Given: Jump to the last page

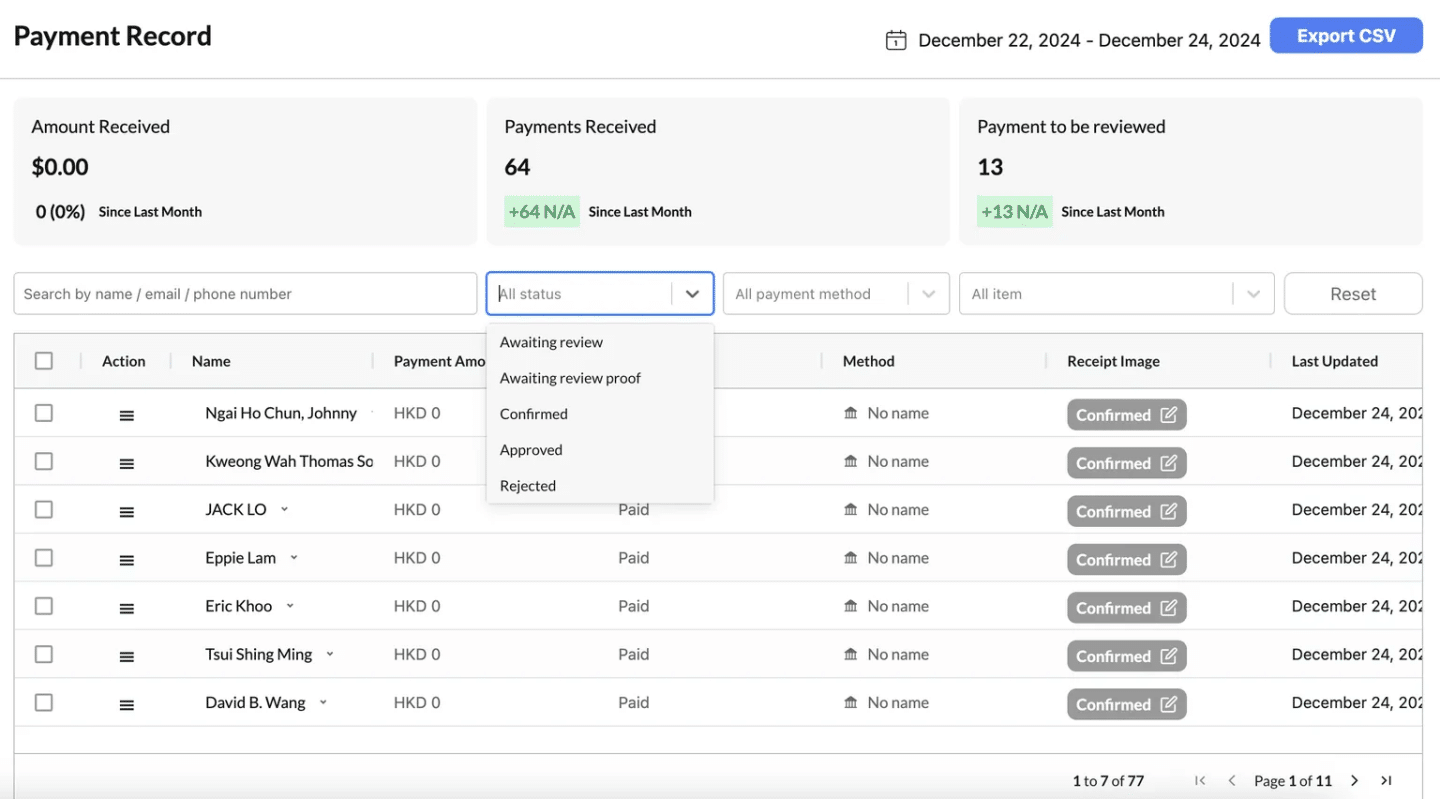Looking at the screenshot, I should (x=1386, y=780).
